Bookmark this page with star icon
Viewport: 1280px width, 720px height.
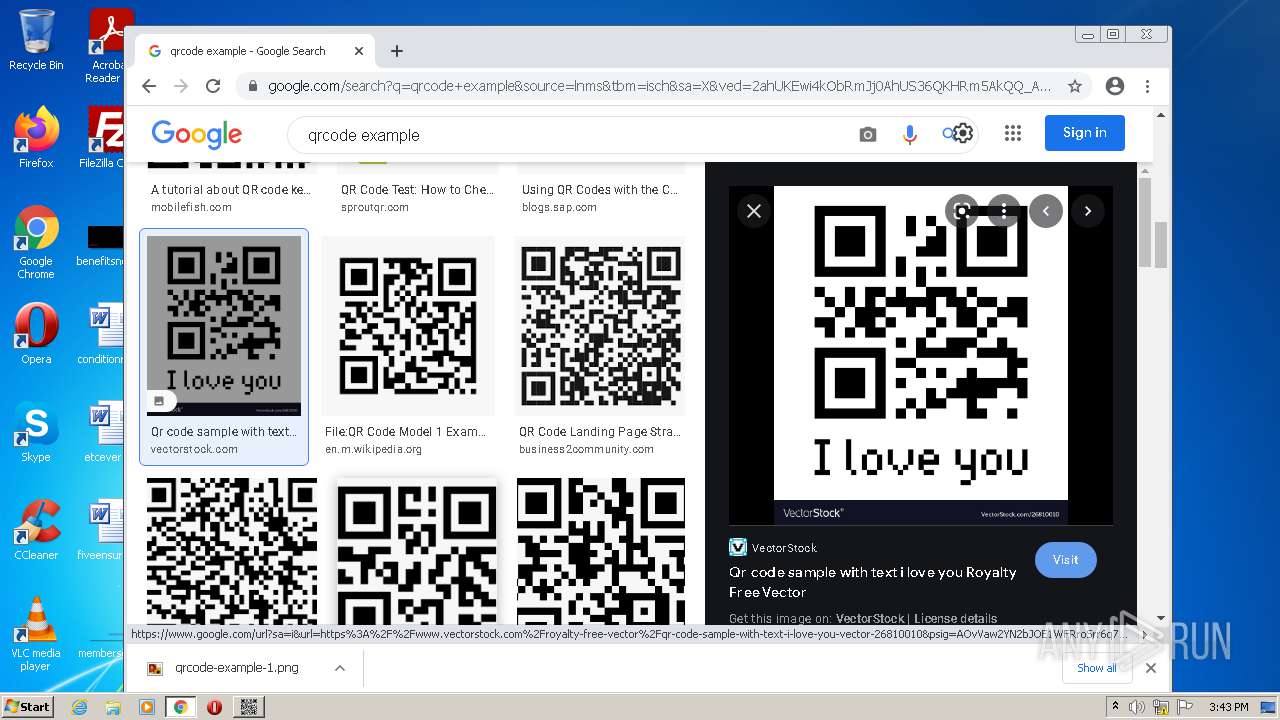tap(1075, 86)
